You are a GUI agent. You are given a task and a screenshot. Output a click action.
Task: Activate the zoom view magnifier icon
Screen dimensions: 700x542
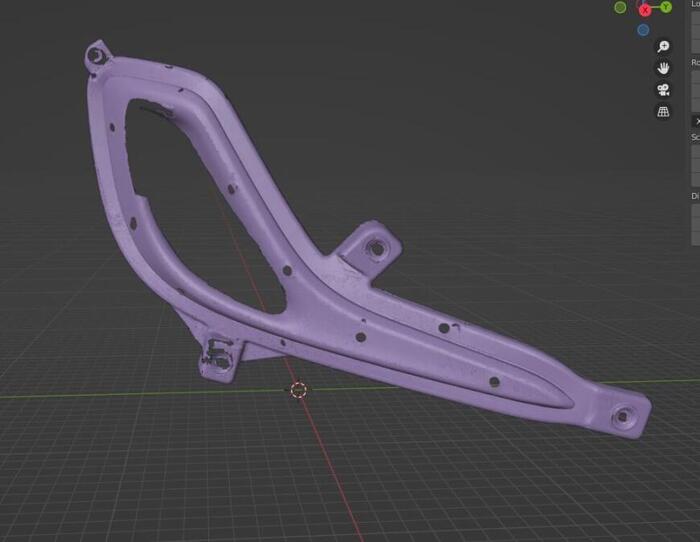pos(663,46)
